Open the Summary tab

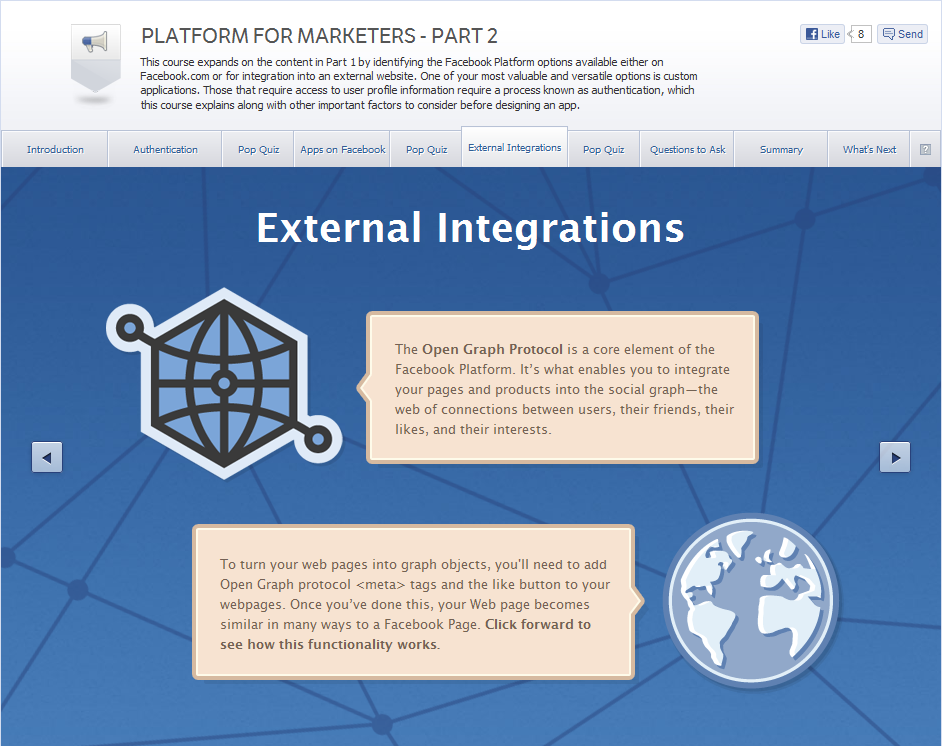point(781,149)
